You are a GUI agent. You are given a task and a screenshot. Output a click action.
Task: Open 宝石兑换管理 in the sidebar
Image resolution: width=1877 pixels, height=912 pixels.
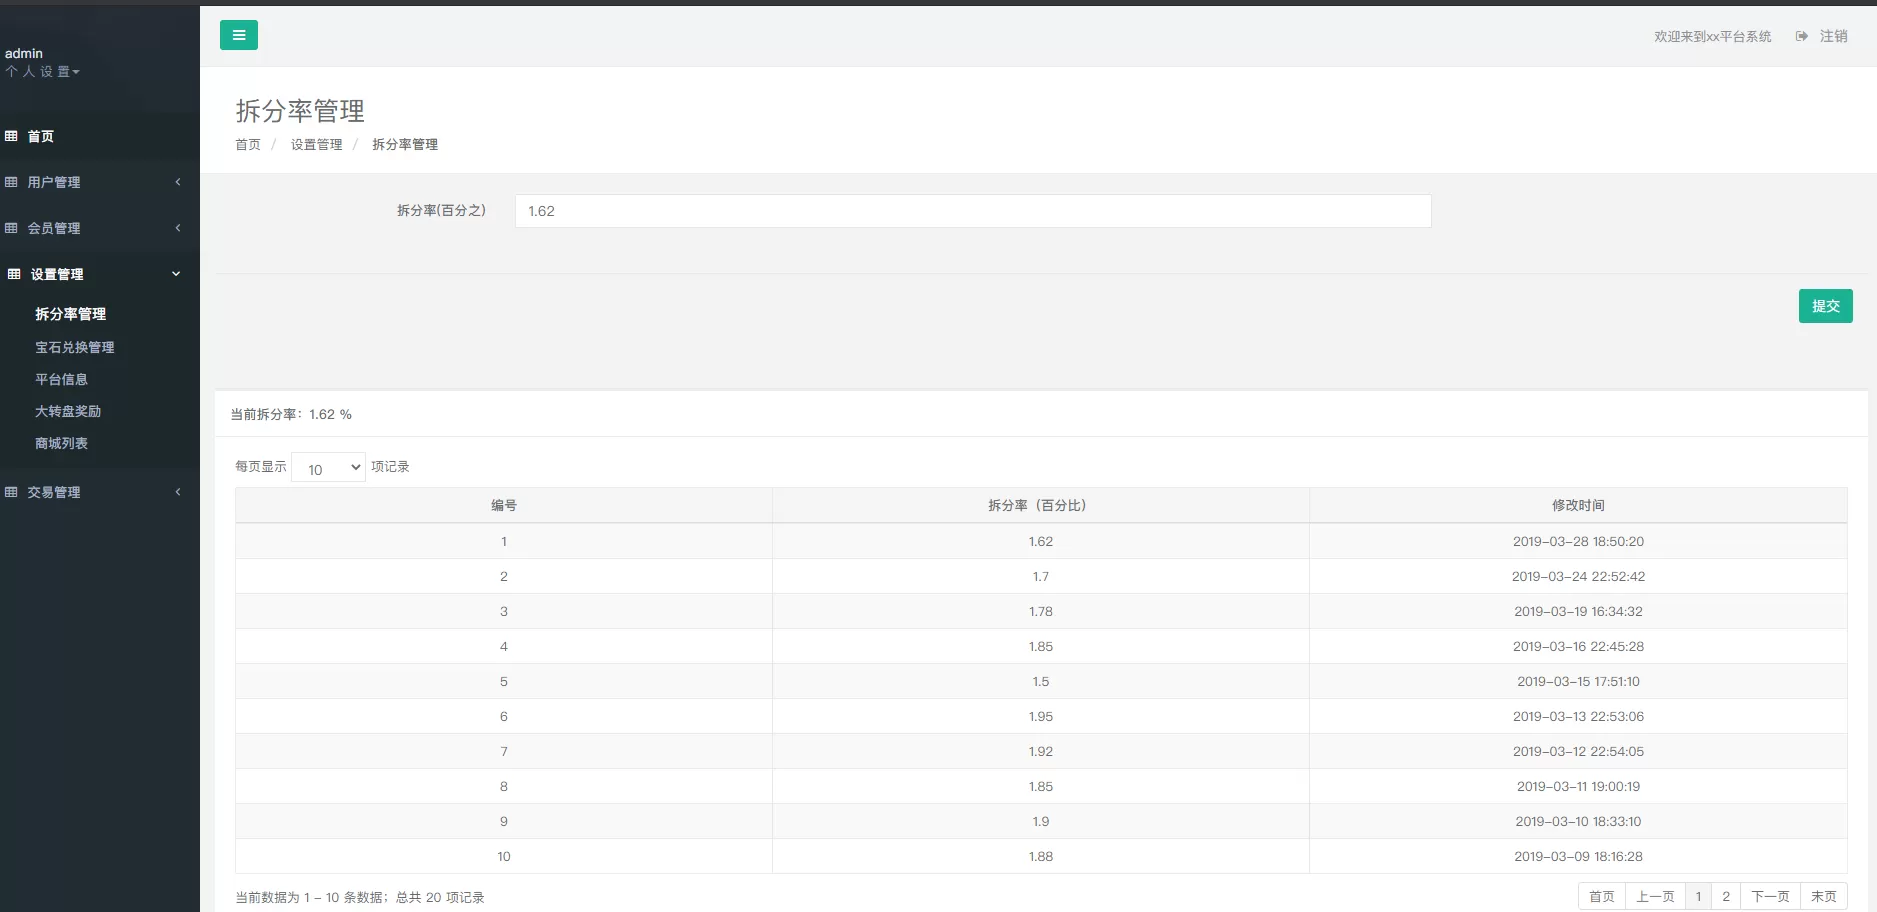pos(75,347)
